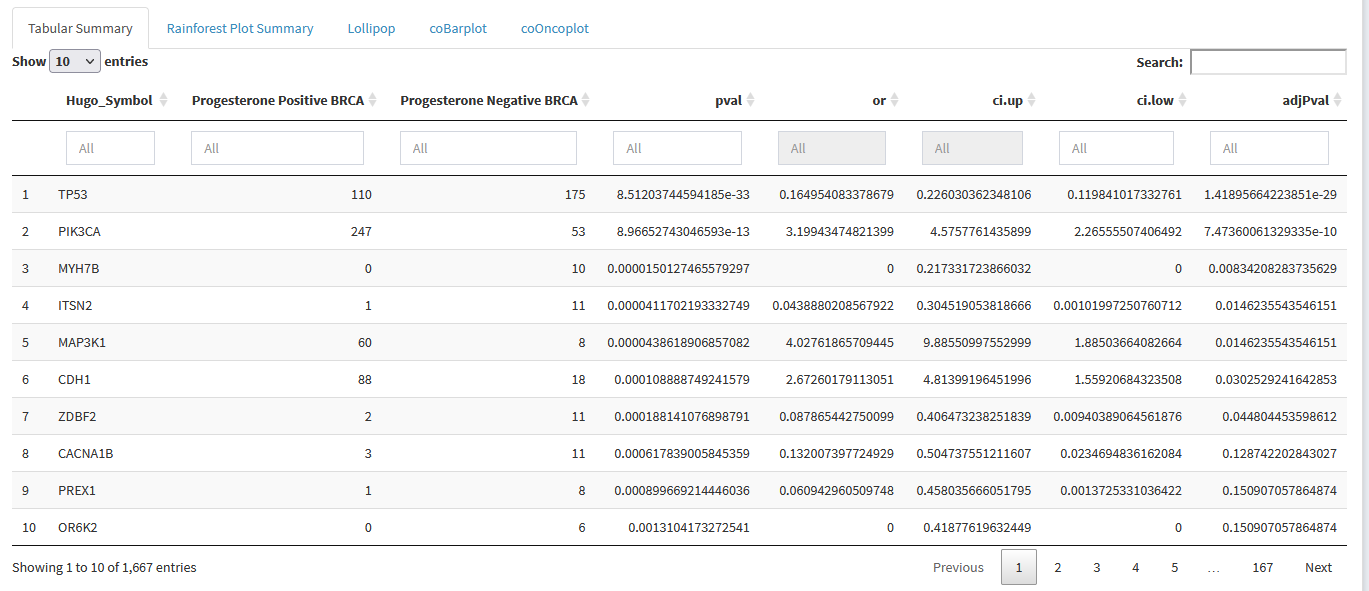Sort by the or column arrows

point(895,100)
